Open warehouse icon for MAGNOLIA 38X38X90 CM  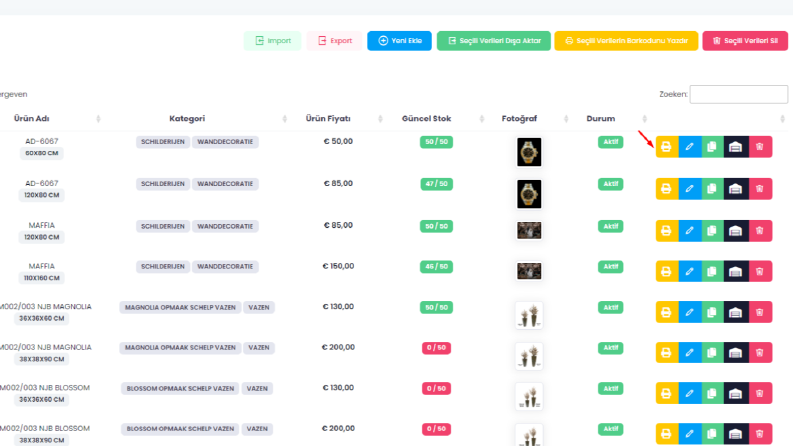(x=736, y=352)
